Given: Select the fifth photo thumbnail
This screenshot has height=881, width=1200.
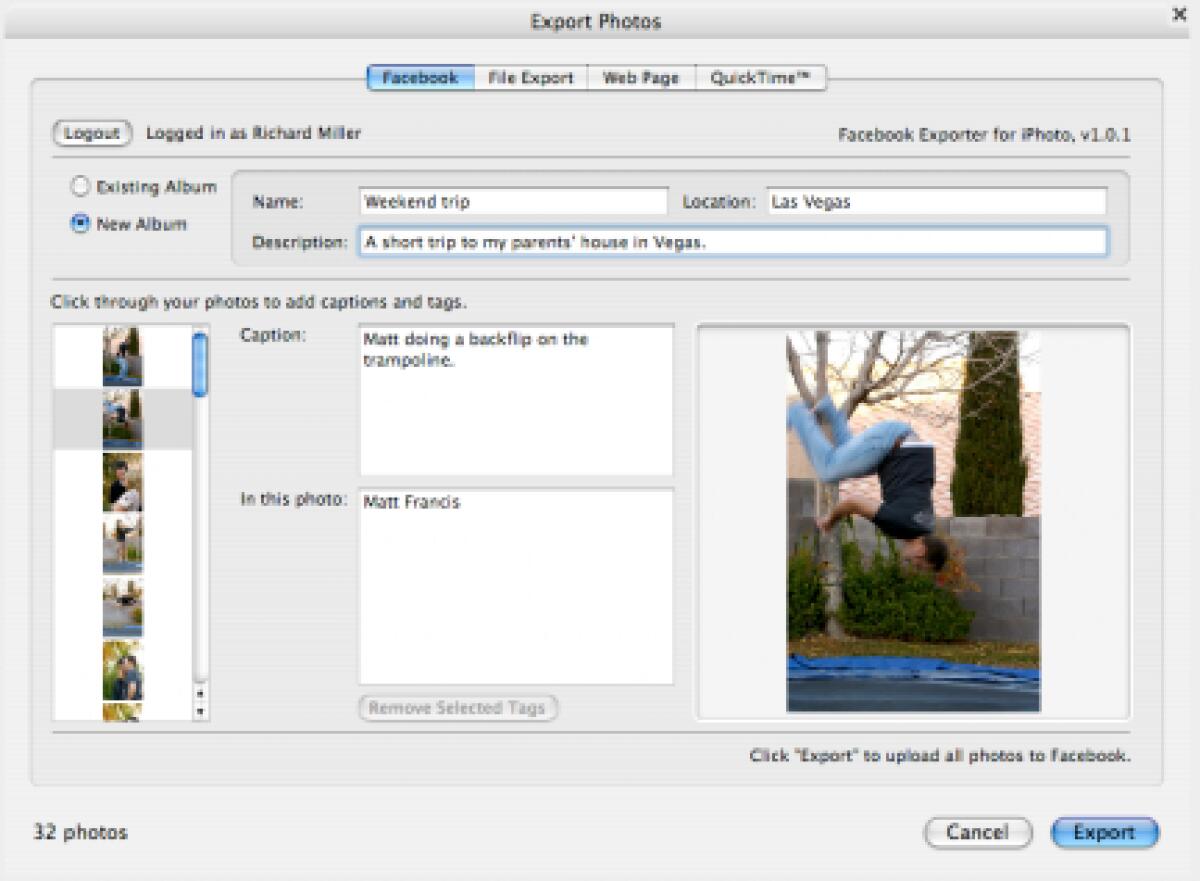Looking at the screenshot, I should click(122, 607).
